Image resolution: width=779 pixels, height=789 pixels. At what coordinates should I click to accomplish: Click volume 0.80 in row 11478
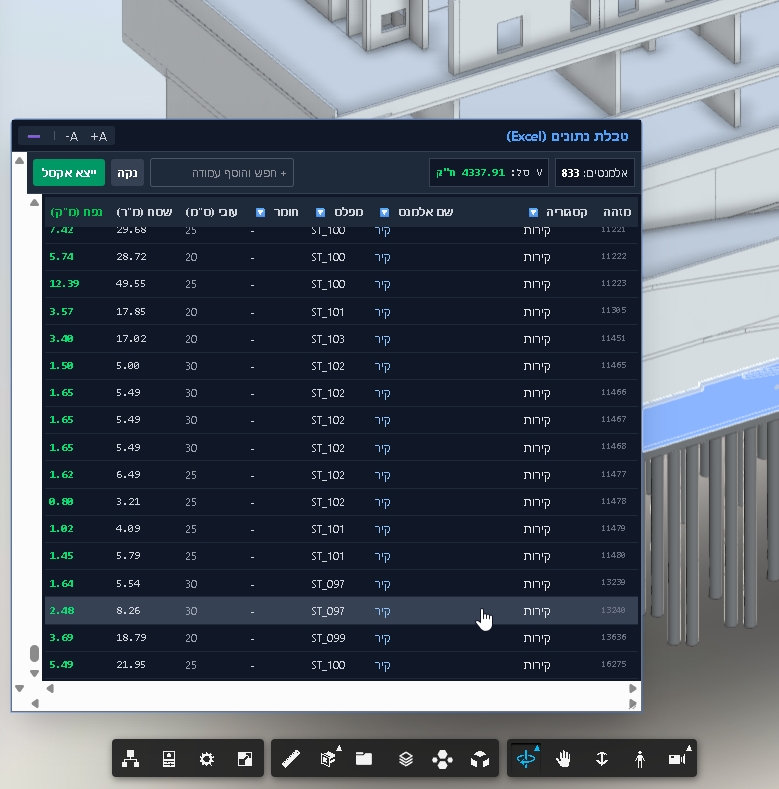click(x=61, y=502)
